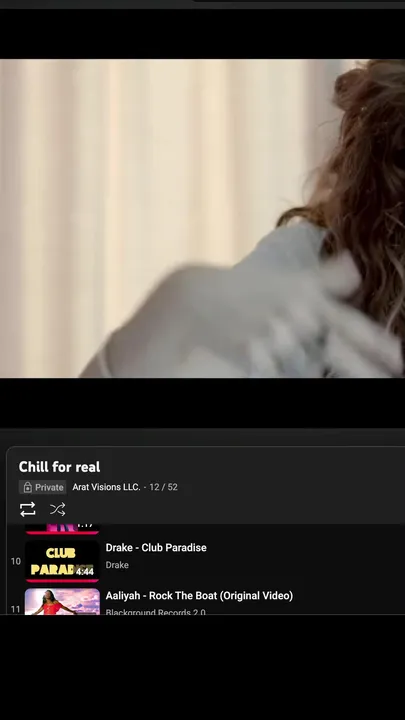Open the Arat Visions LLC. channel link
405x720 pixels.
[x=106, y=487]
